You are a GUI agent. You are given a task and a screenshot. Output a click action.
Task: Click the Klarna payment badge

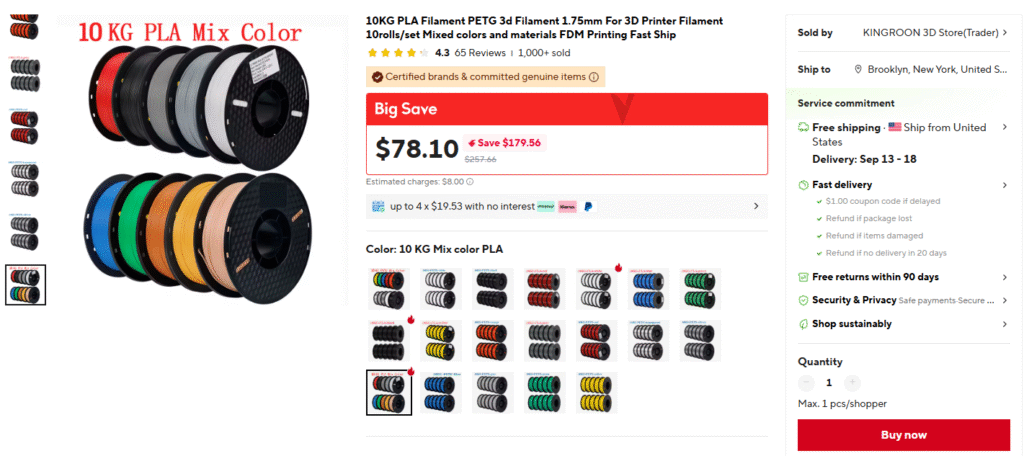pyautogui.click(x=567, y=206)
